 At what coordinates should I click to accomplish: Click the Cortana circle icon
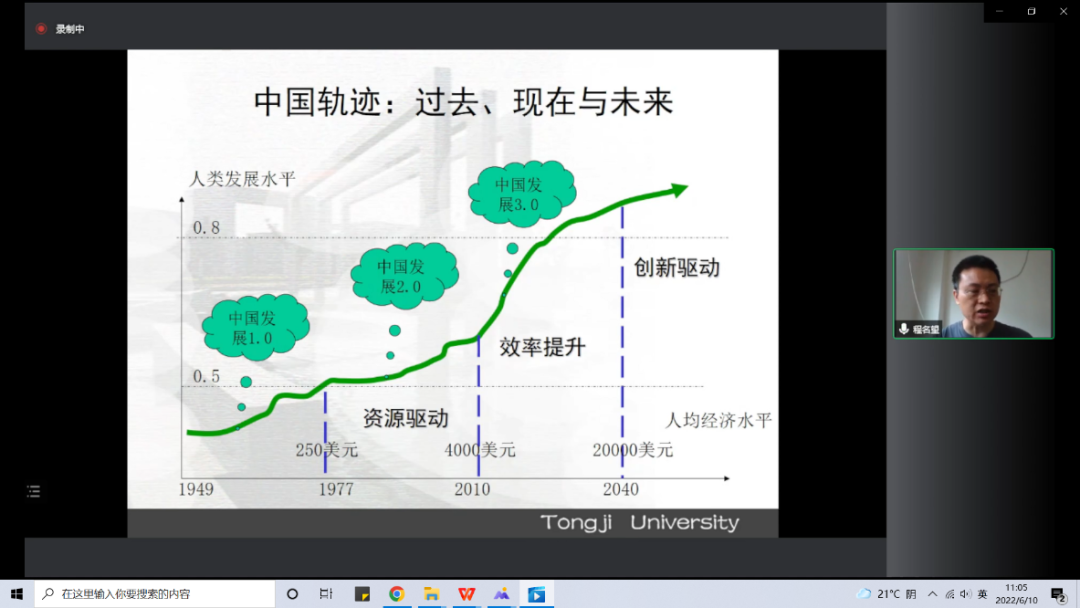(292, 594)
